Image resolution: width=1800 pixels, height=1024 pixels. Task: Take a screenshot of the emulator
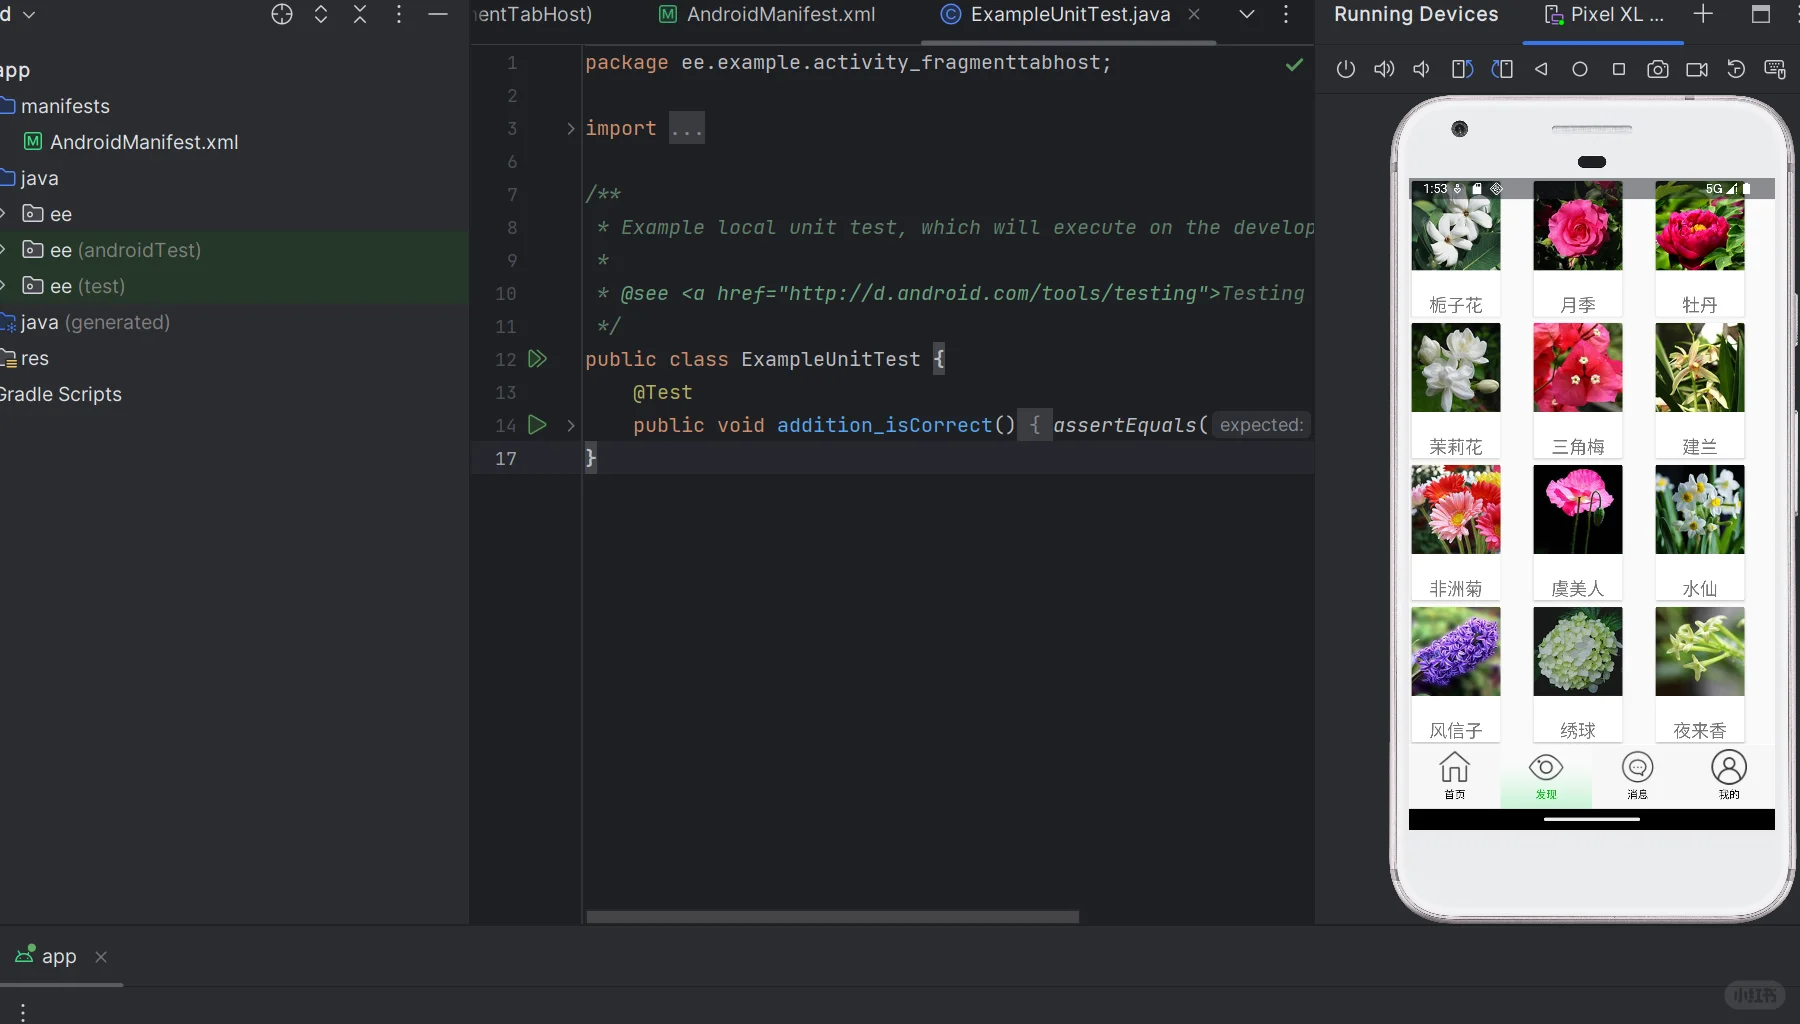[1658, 69]
